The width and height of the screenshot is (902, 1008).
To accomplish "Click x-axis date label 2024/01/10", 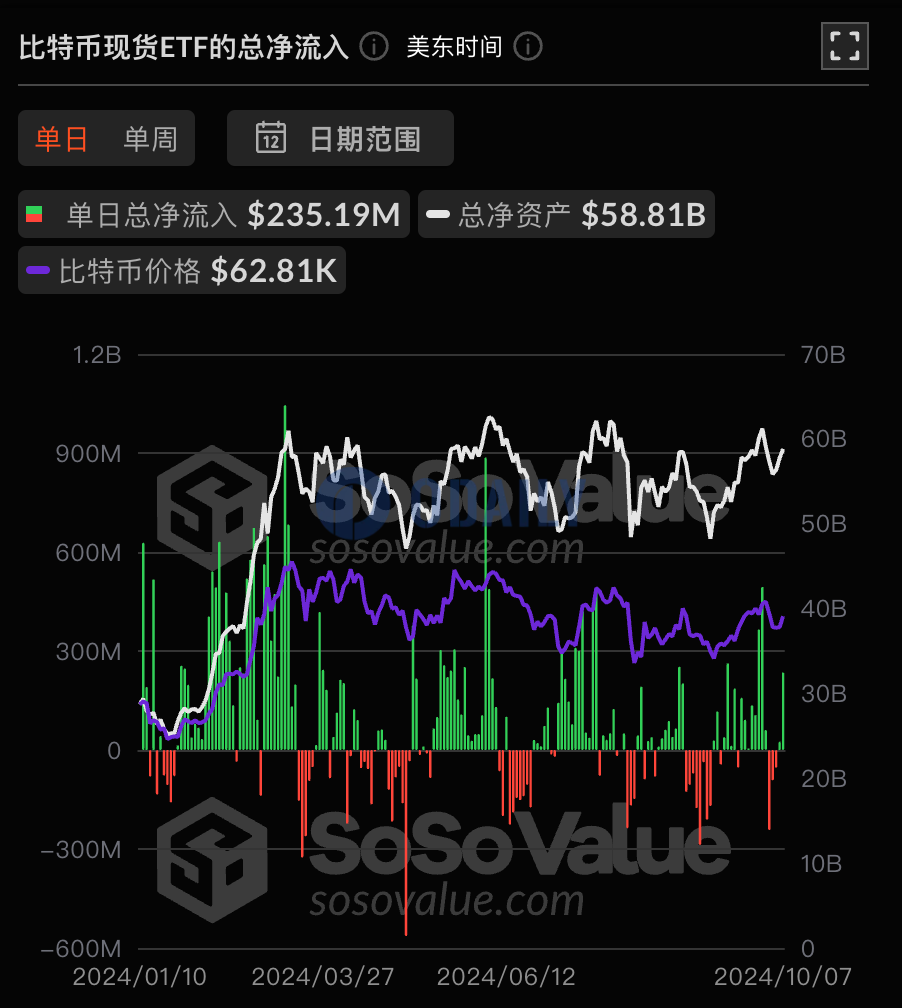I will 140,977.
